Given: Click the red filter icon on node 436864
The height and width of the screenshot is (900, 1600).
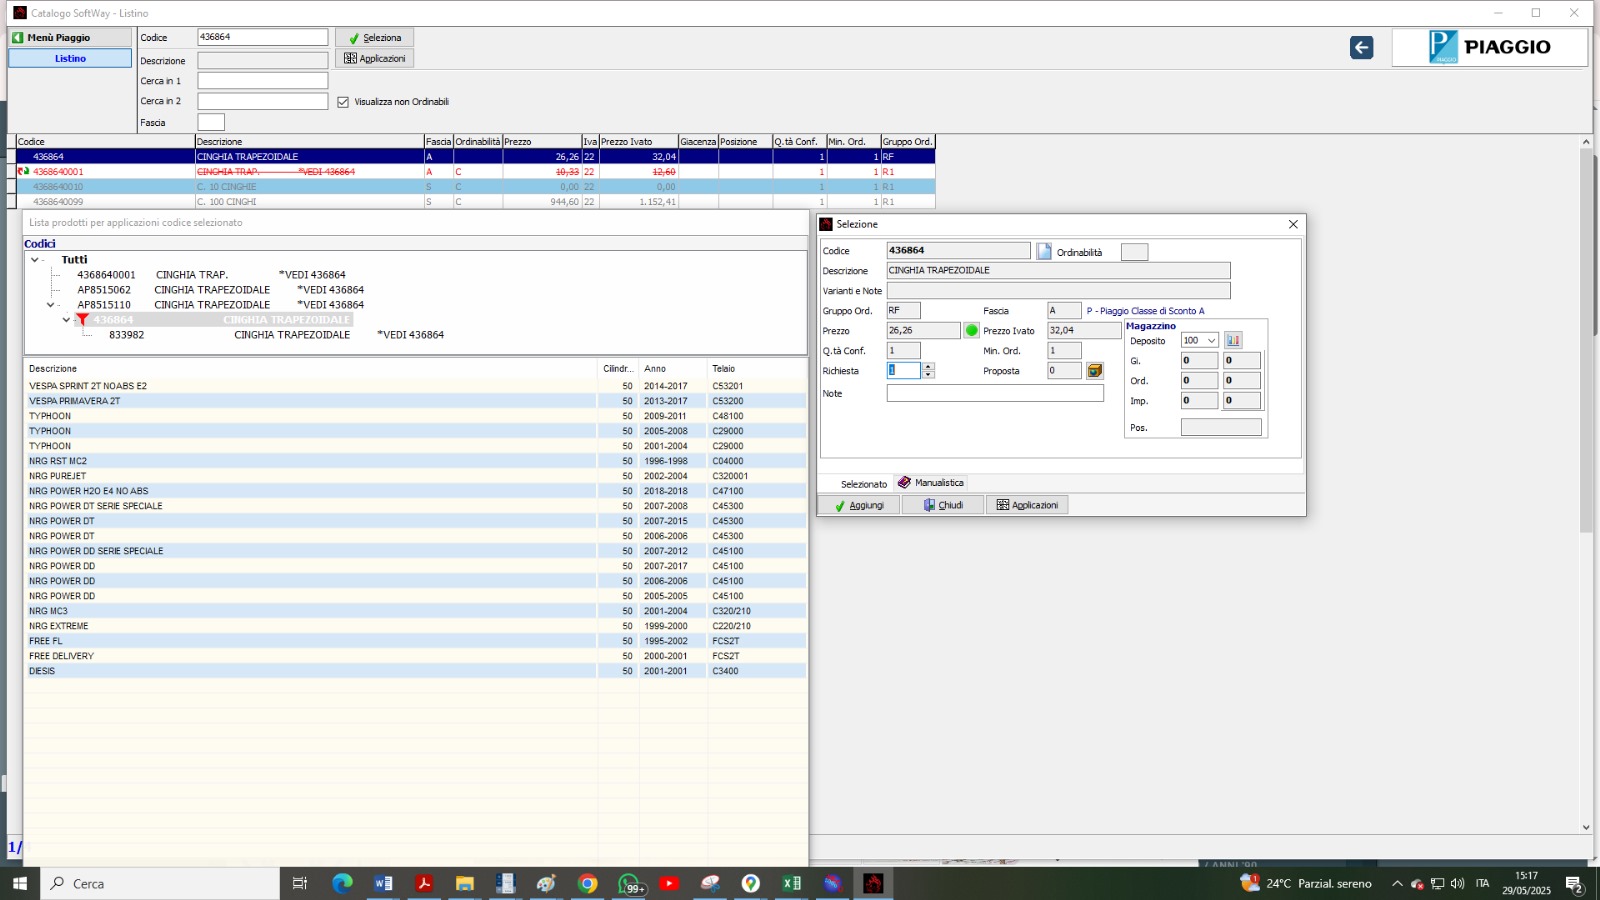Looking at the screenshot, I should pyautogui.click(x=82, y=320).
